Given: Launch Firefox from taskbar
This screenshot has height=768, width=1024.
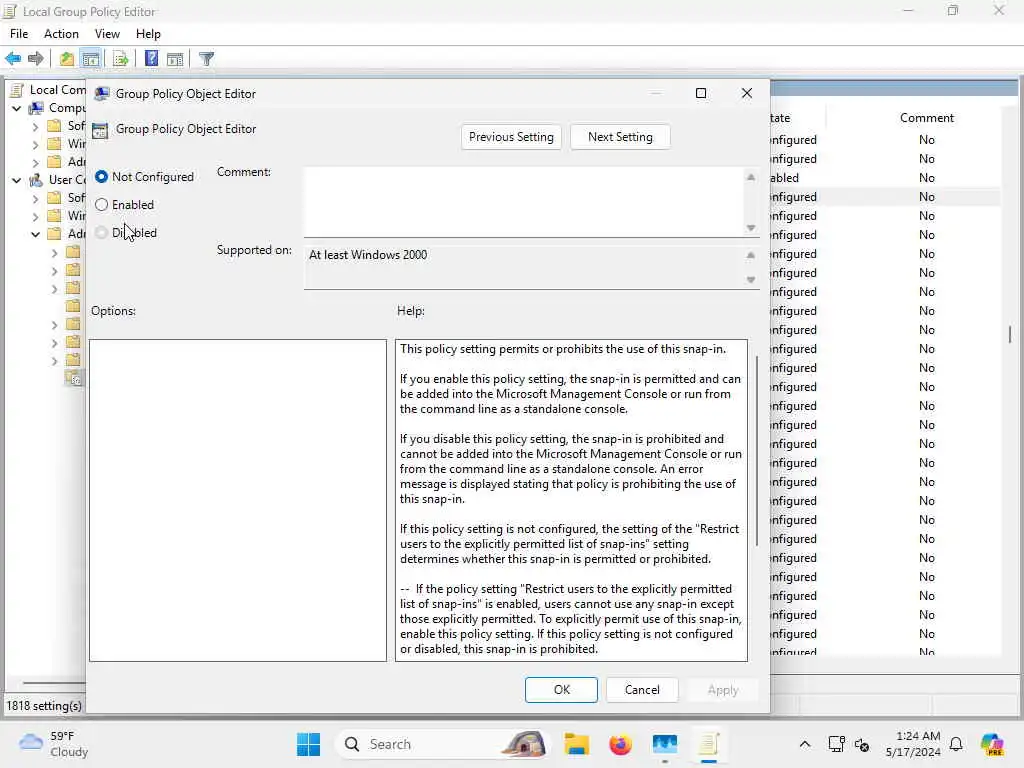Looking at the screenshot, I should pos(620,744).
